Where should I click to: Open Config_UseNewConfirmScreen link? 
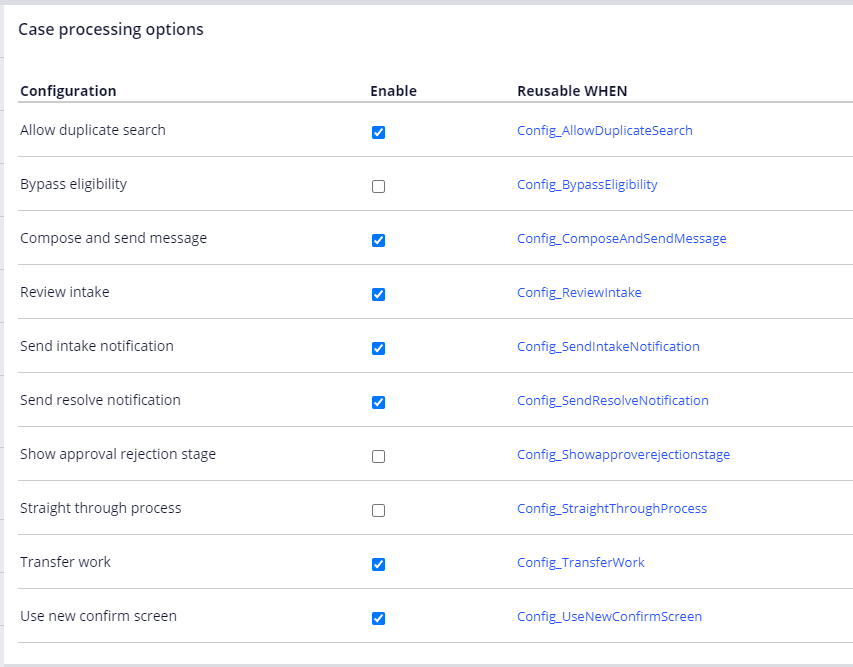click(609, 616)
